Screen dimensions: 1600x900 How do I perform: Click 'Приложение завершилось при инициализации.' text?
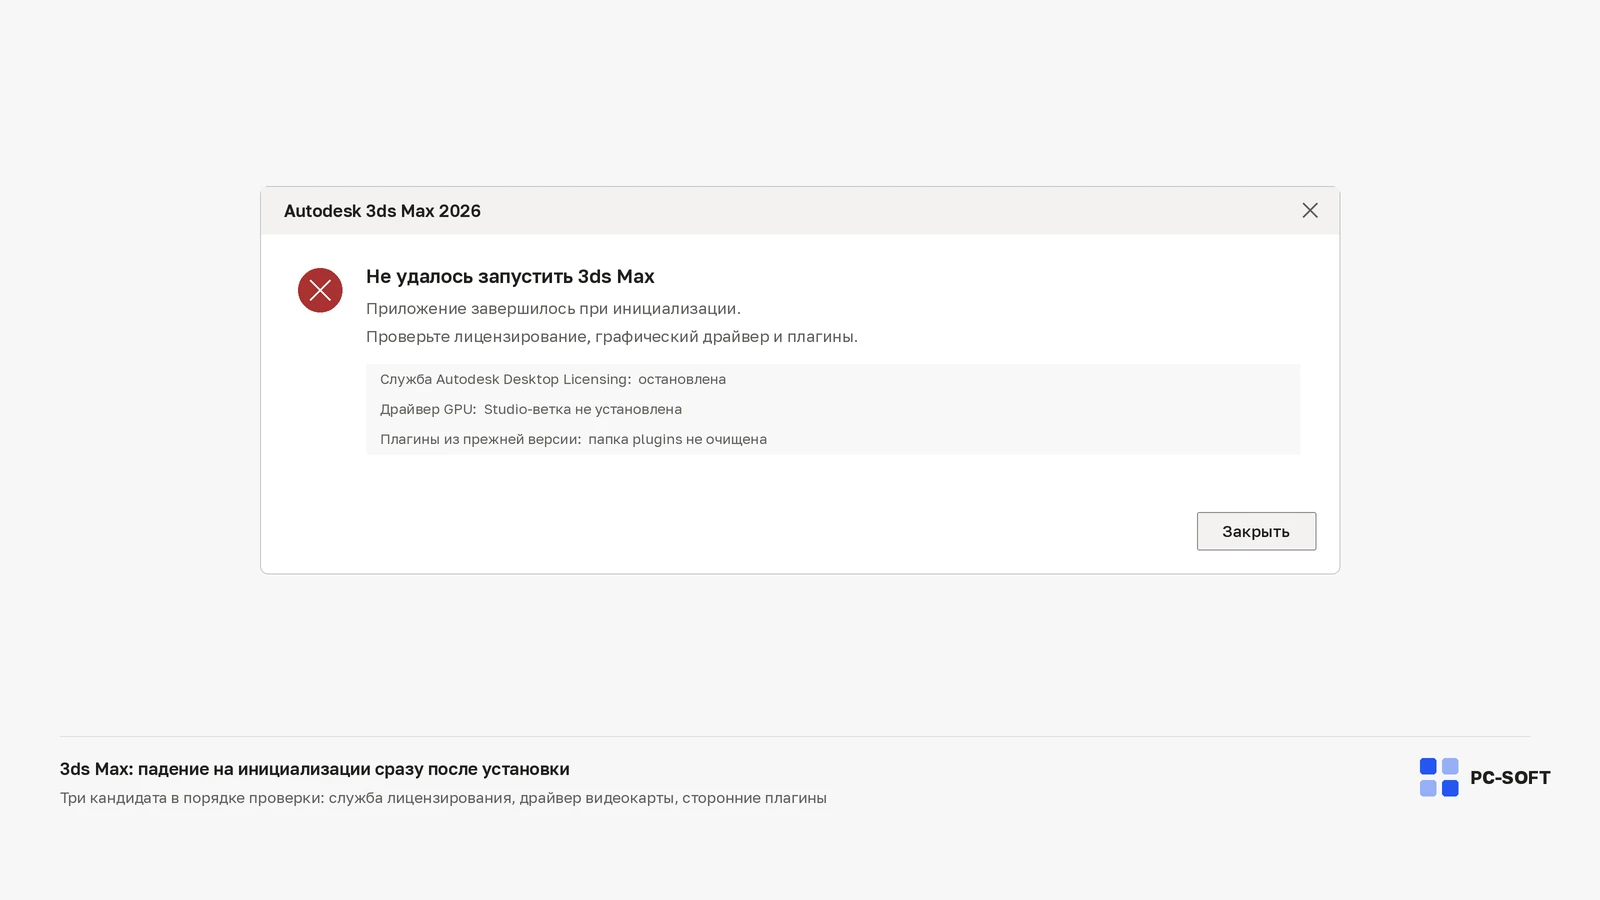point(553,308)
